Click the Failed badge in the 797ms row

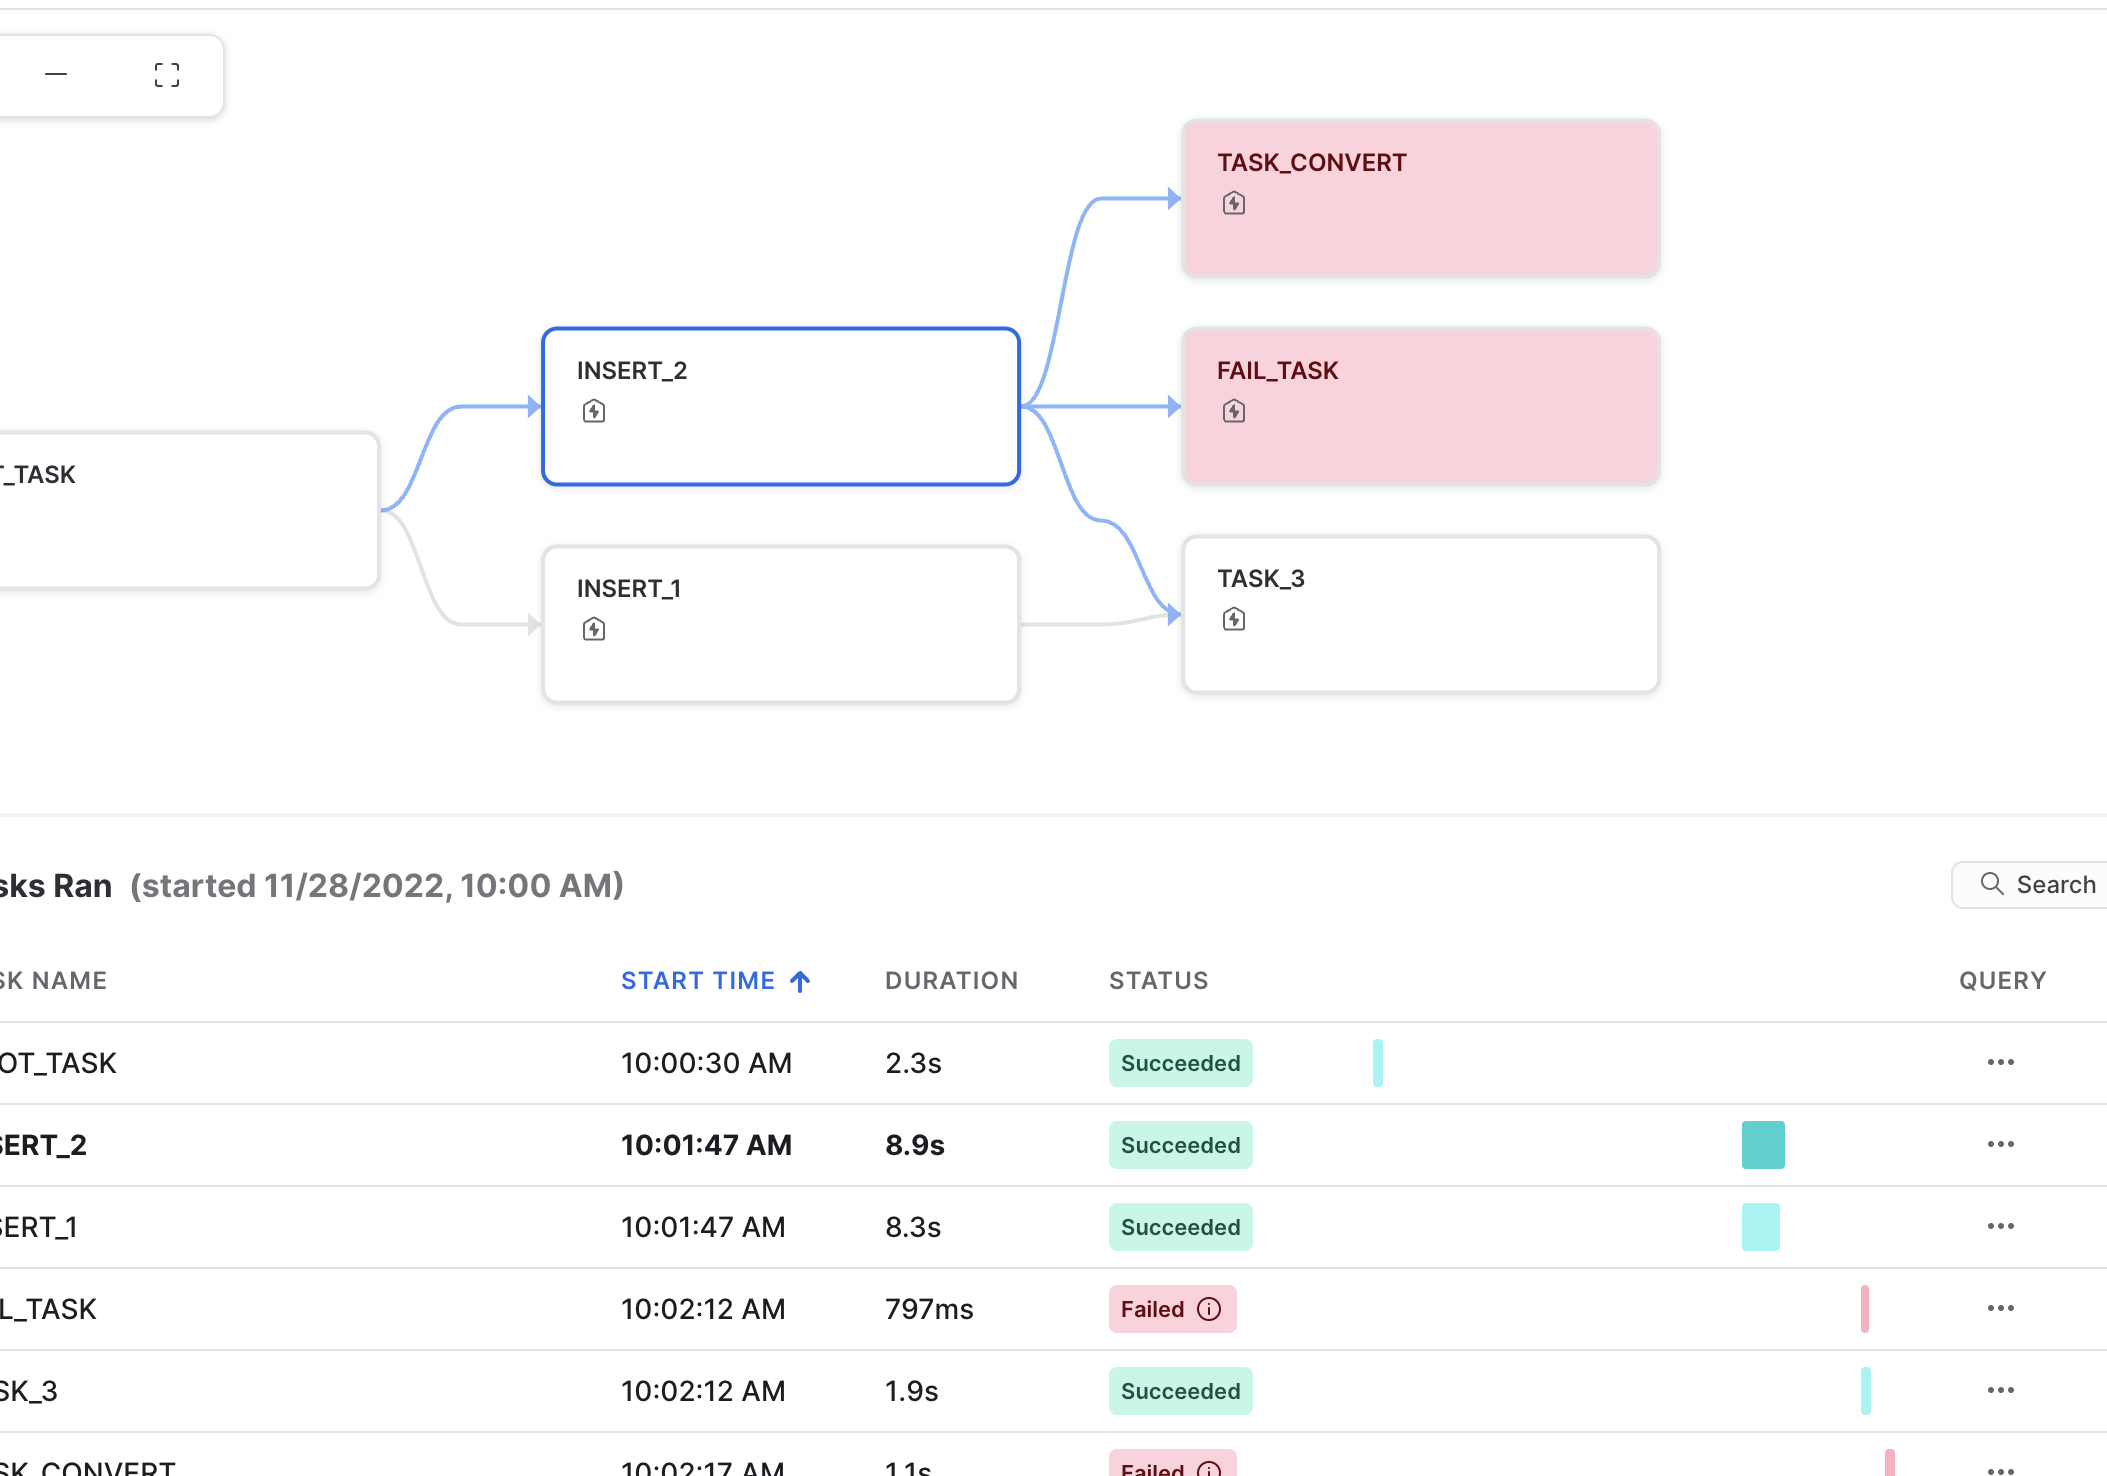[x=1172, y=1309]
